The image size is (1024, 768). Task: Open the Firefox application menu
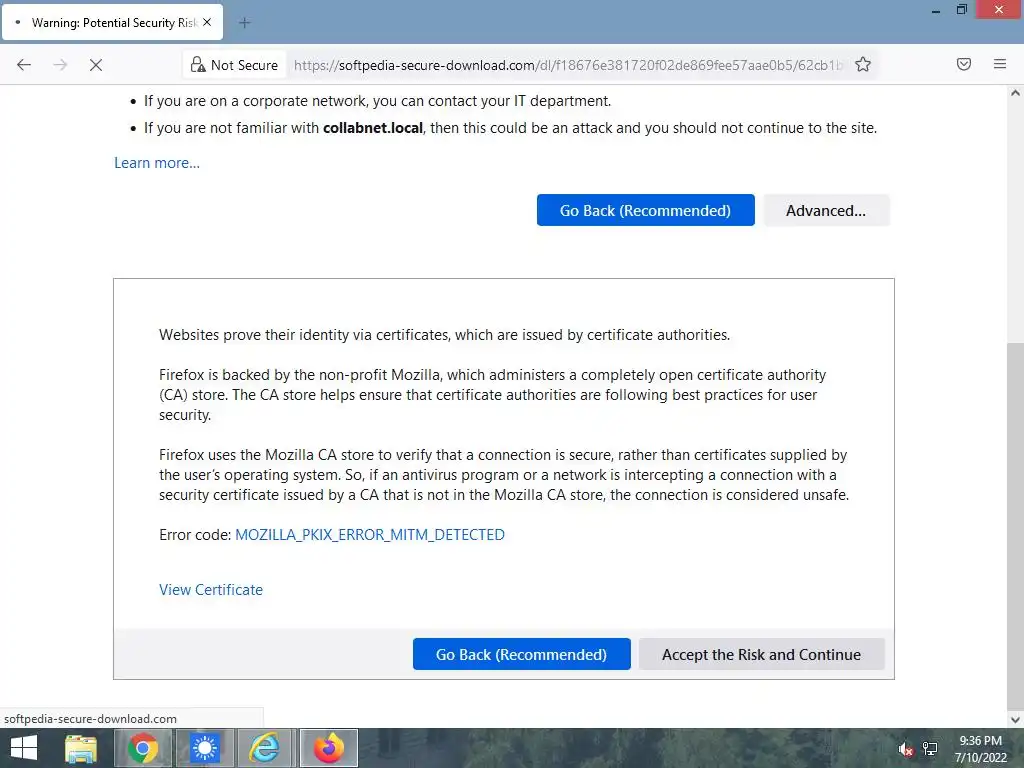[x=1000, y=64]
